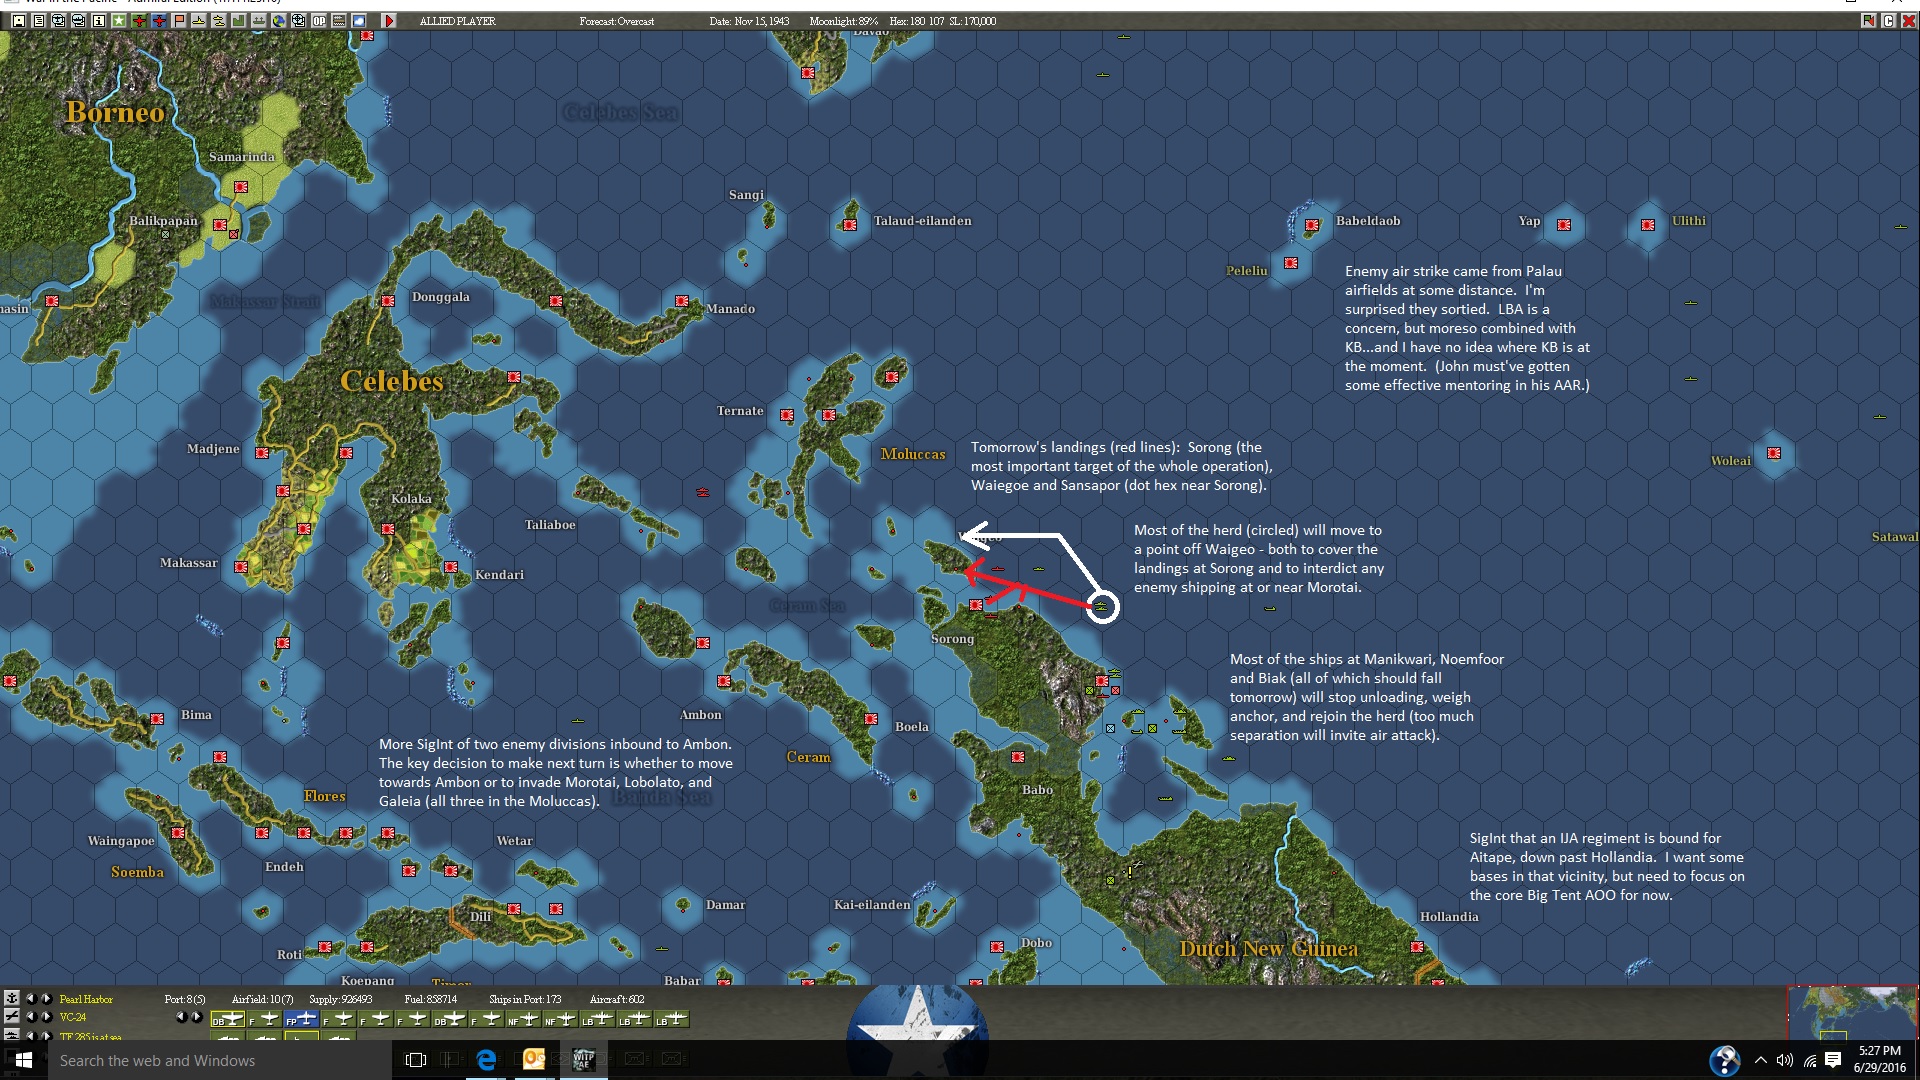The image size is (1920, 1080).
Task: Click the globe map icon in toolbar
Action: [x=279, y=21]
